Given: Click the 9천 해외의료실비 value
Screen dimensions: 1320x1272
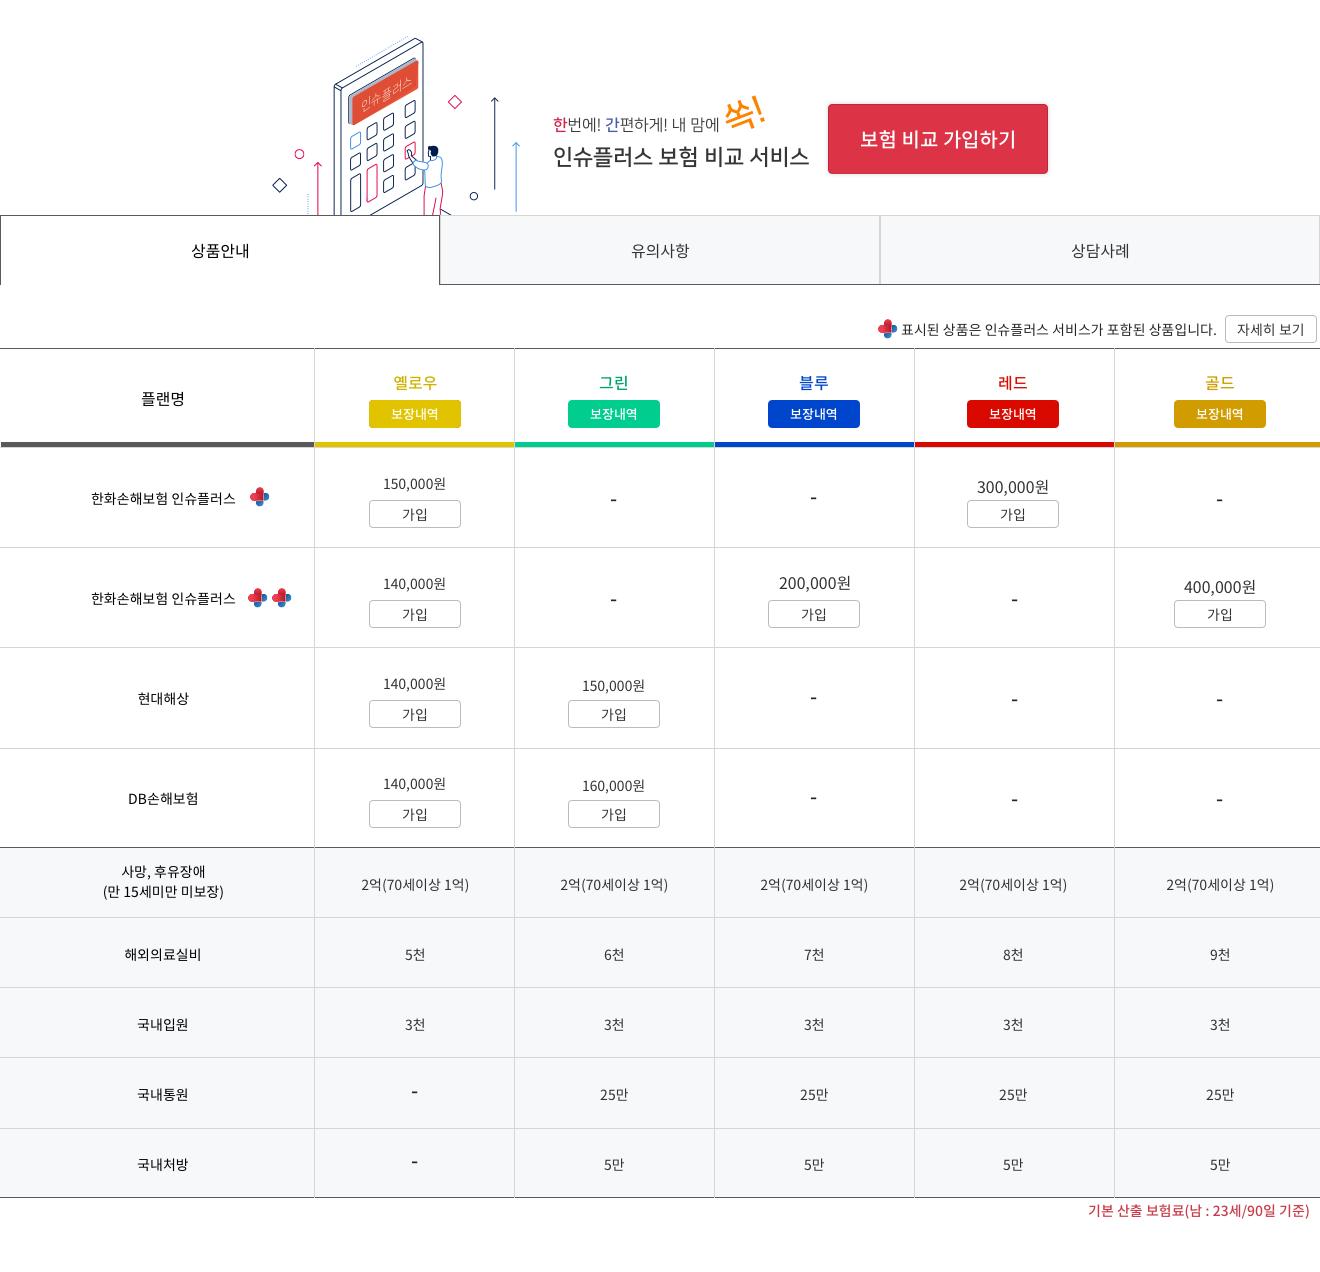Looking at the screenshot, I should coord(1220,954).
